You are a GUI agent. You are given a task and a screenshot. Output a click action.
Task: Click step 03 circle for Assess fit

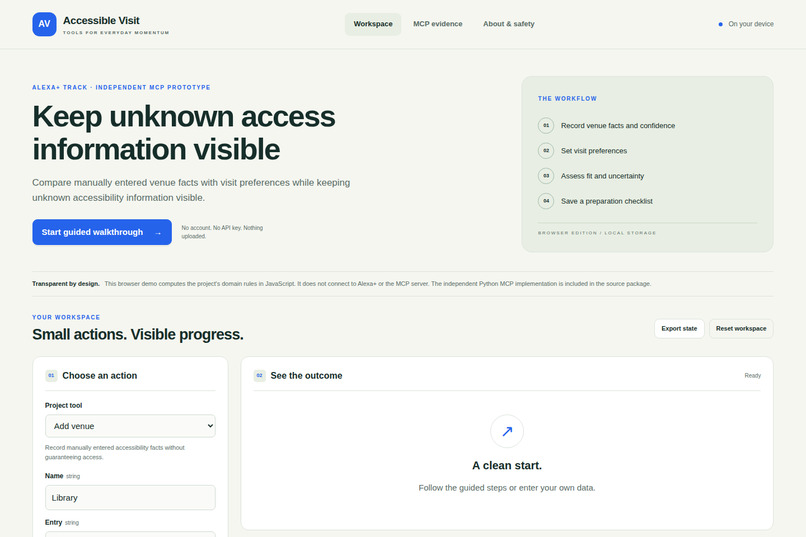(546, 176)
